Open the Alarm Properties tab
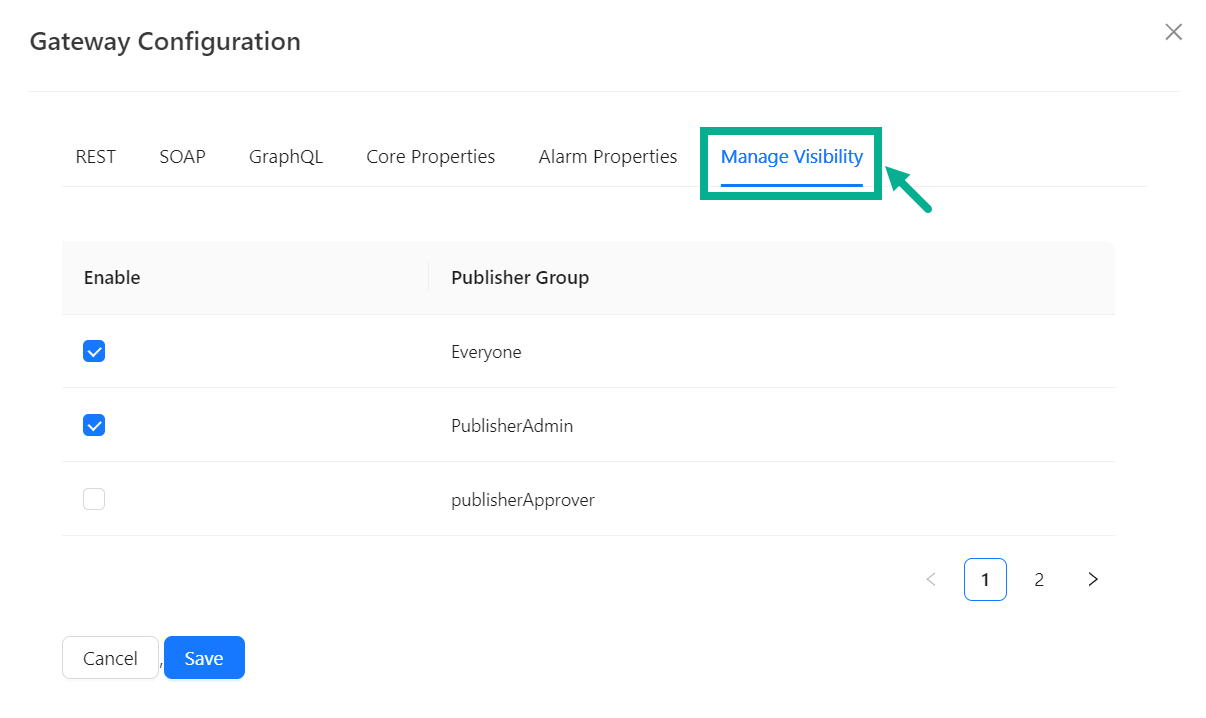 pyautogui.click(x=607, y=157)
